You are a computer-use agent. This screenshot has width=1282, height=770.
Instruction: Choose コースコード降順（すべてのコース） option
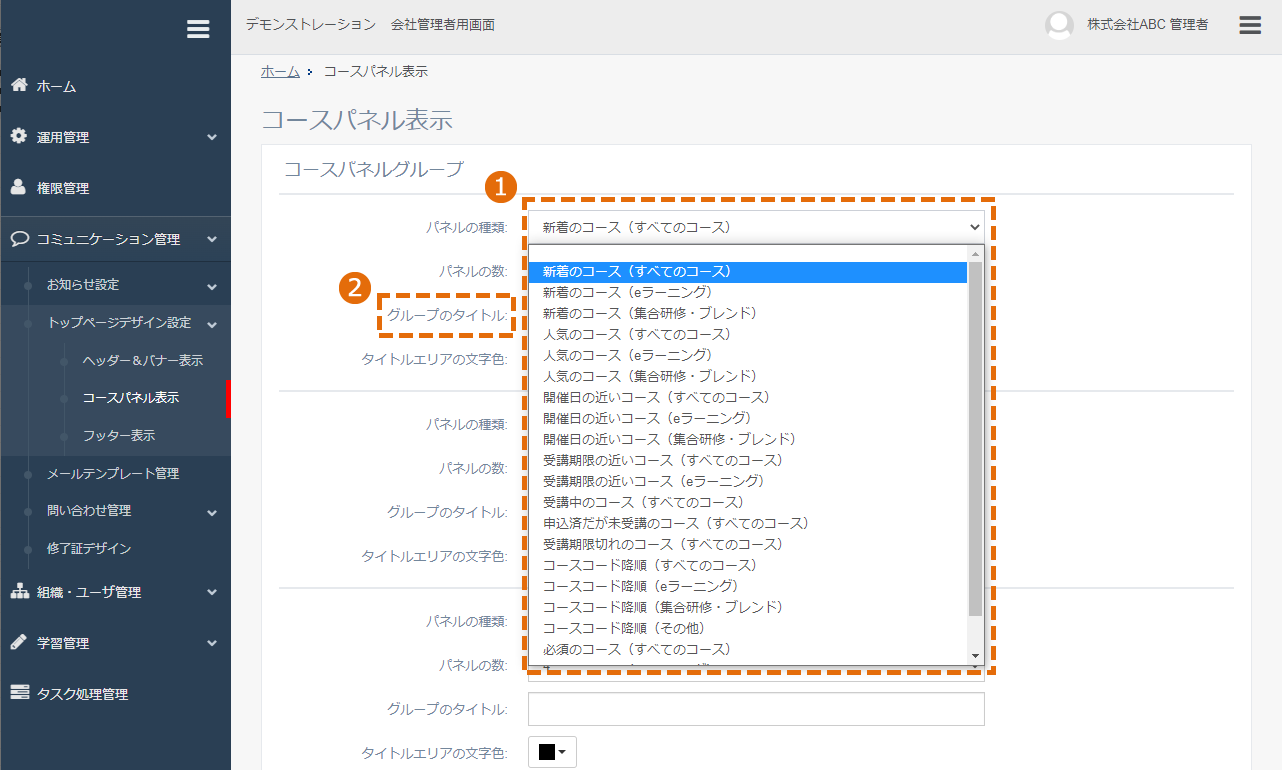pos(748,565)
